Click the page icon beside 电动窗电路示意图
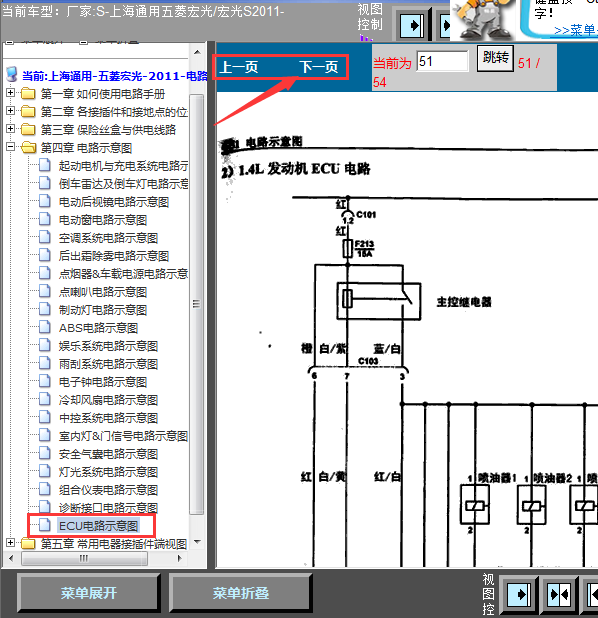This screenshot has width=598, height=618. pos(45,219)
